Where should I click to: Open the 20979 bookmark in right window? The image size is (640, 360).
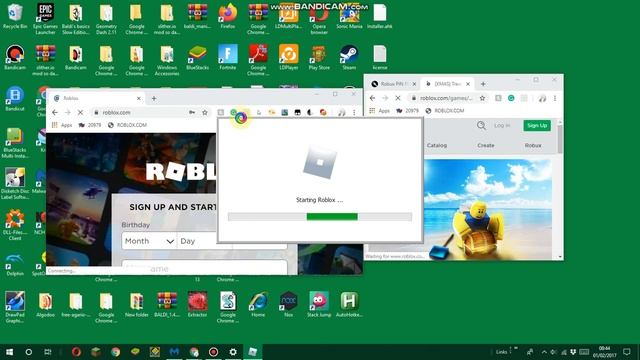407,111
